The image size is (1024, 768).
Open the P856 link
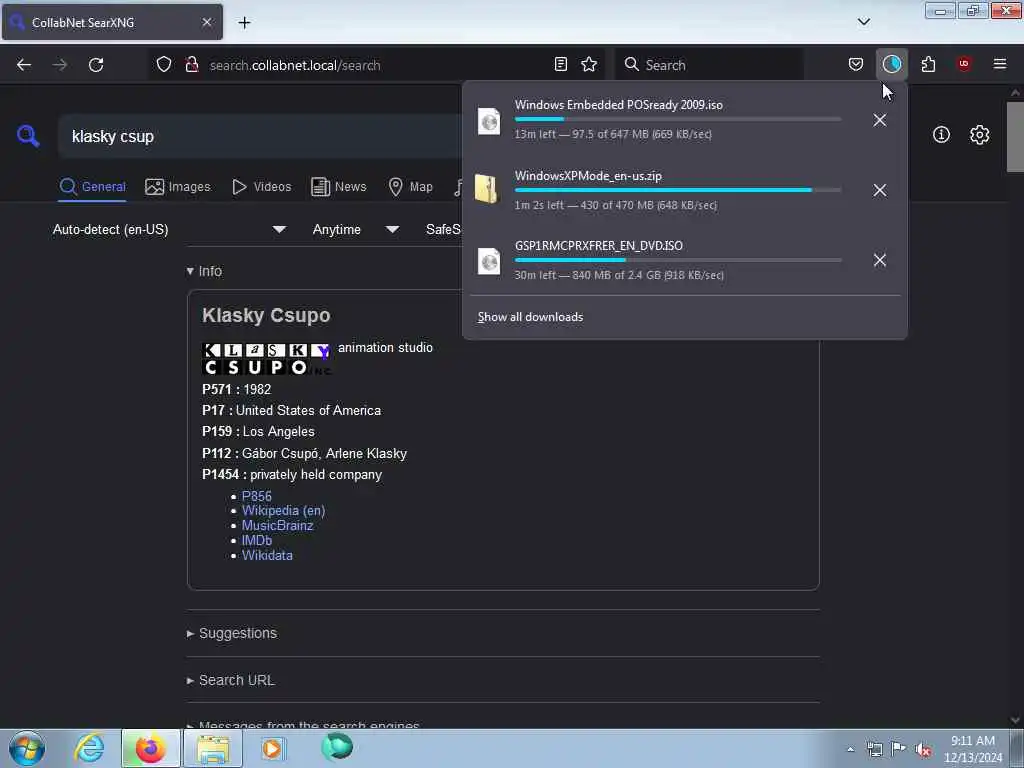tap(257, 496)
